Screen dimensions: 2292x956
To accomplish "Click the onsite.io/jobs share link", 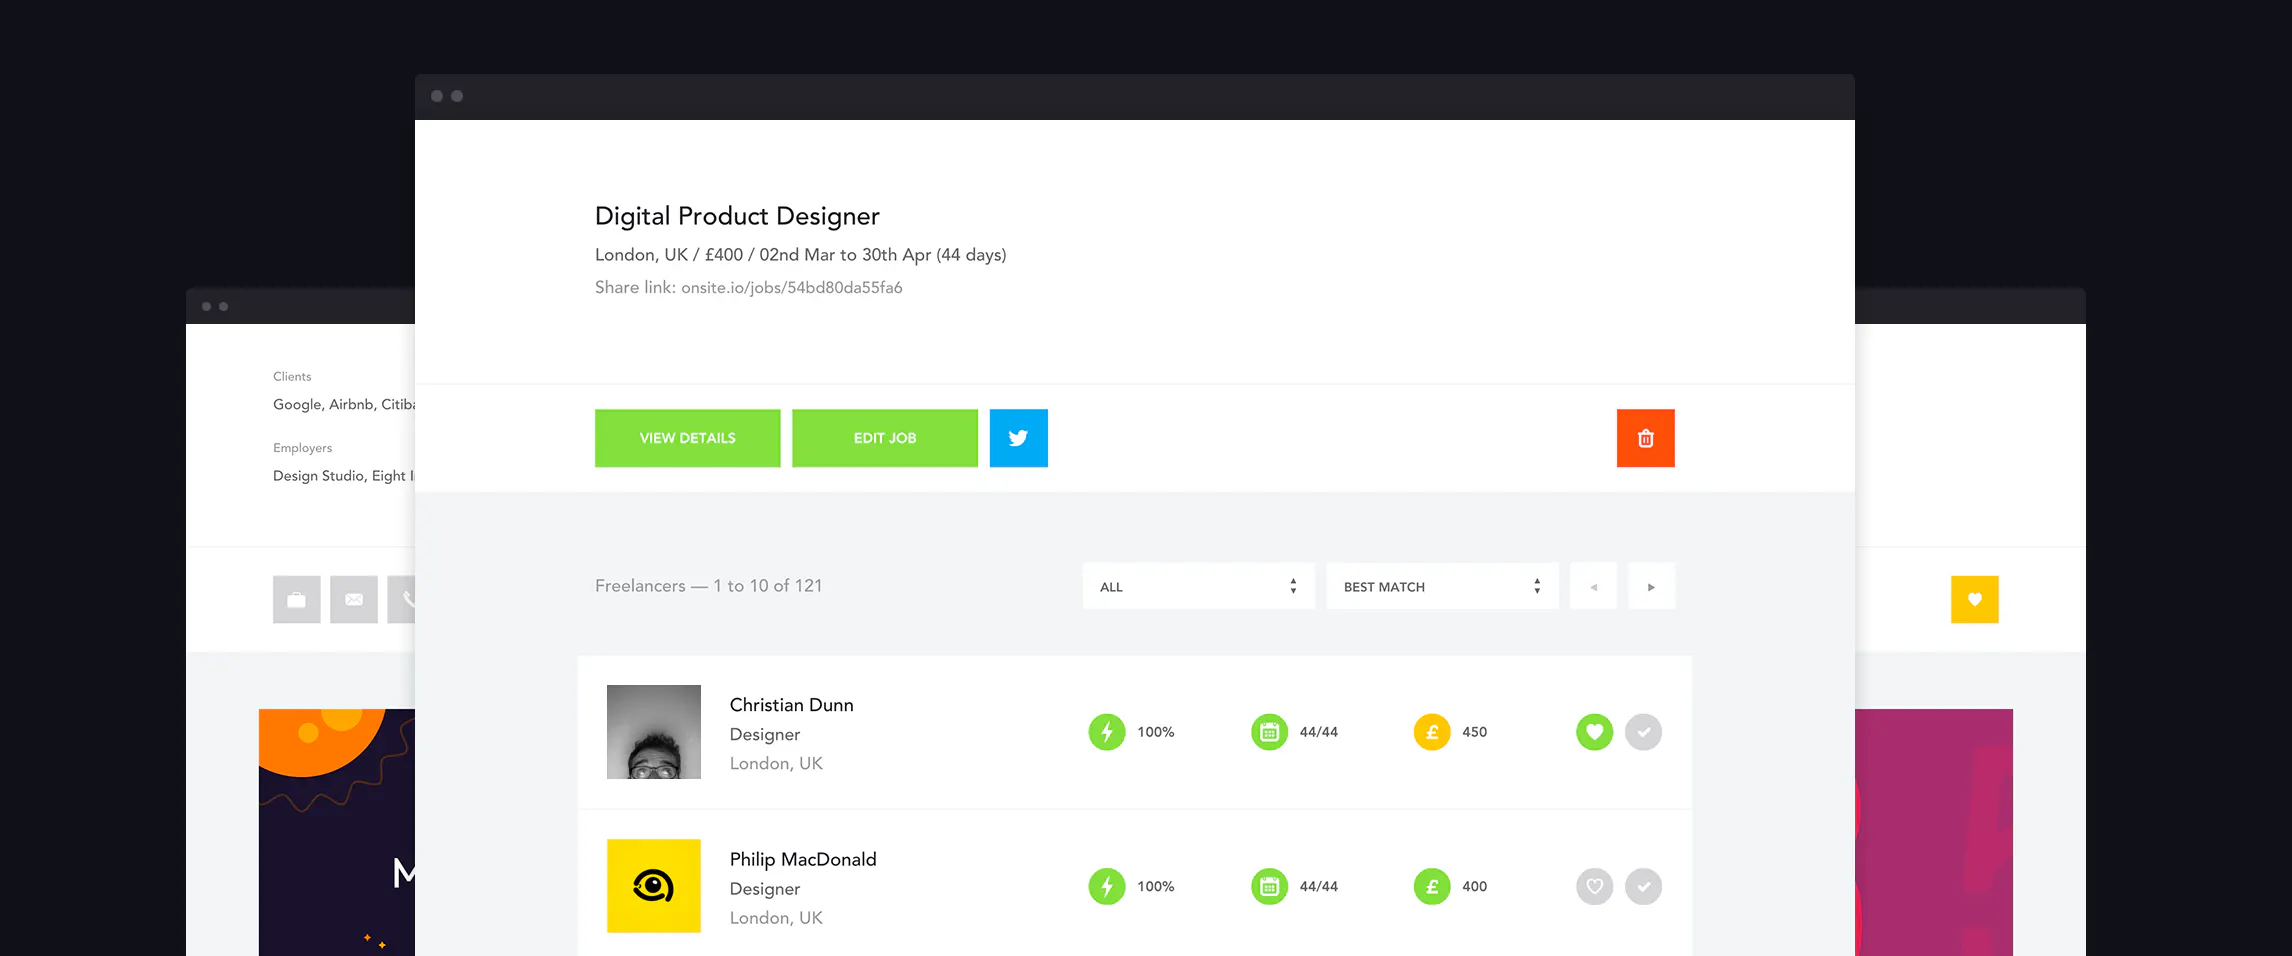I will (x=792, y=288).
